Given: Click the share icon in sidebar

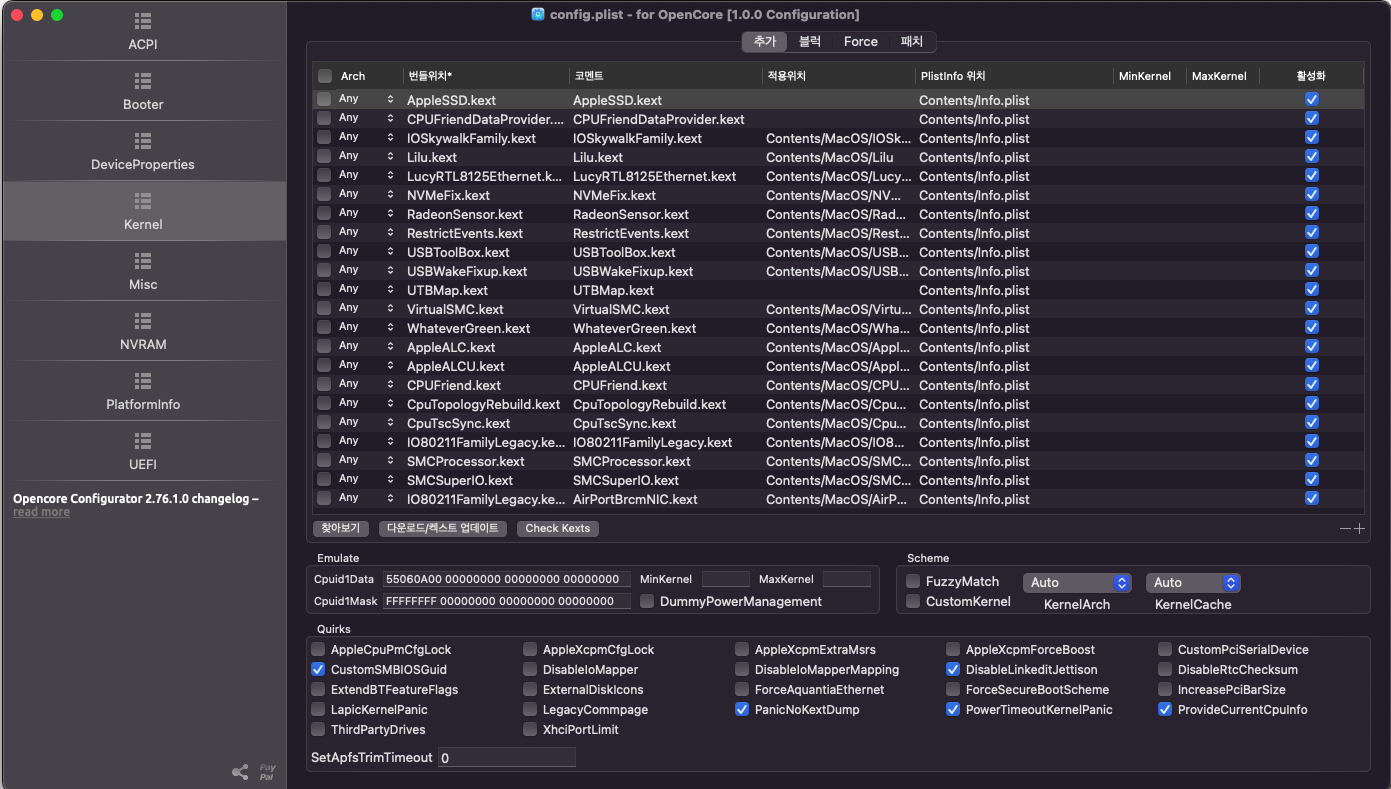Looking at the screenshot, I should (240, 772).
